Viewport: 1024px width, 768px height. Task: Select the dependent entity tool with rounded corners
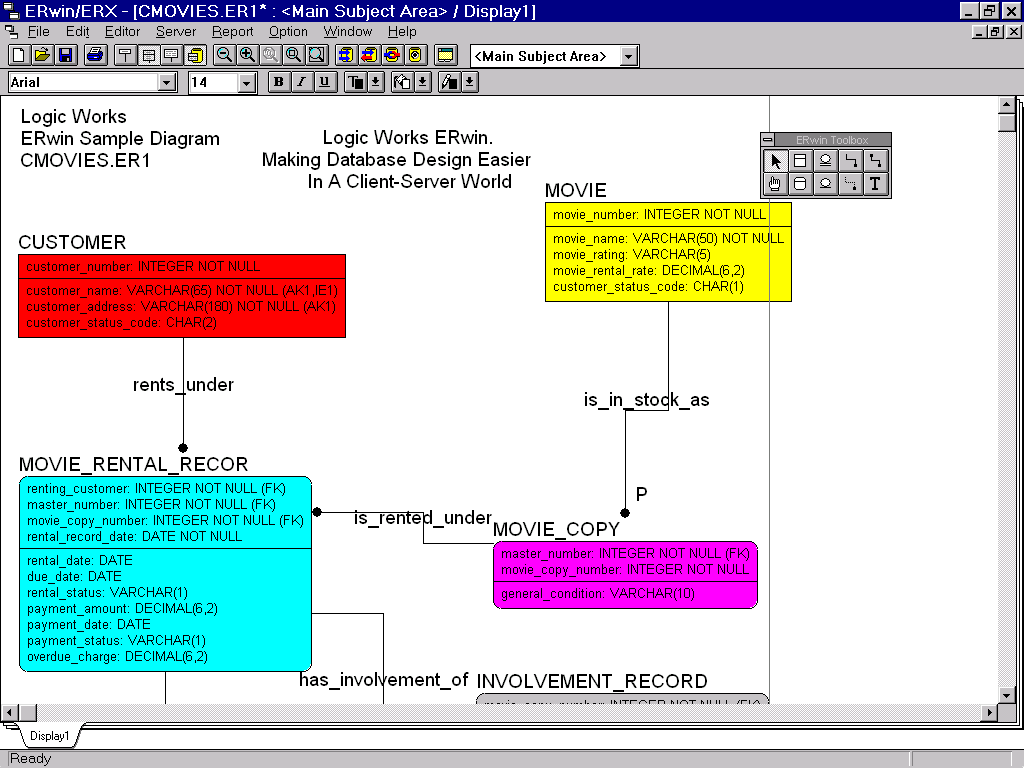[x=800, y=184]
